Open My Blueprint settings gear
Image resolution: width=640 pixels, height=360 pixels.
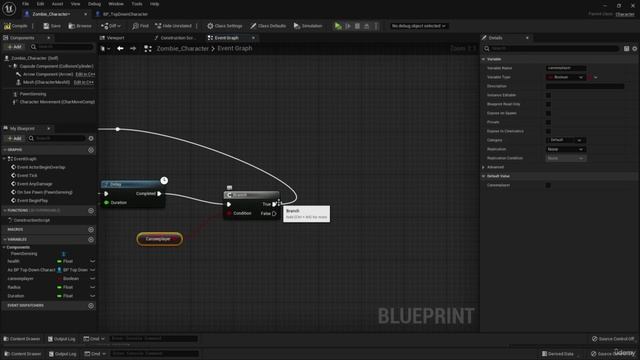pyautogui.click(x=91, y=138)
